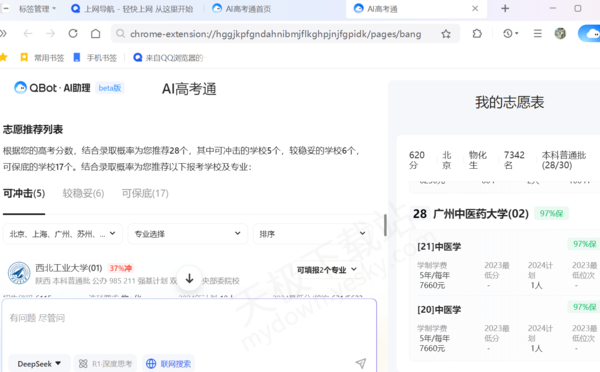Viewport: 600px width, 372px height.
Task: Toggle R1·深度思考 mode
Action: (105, 364)
